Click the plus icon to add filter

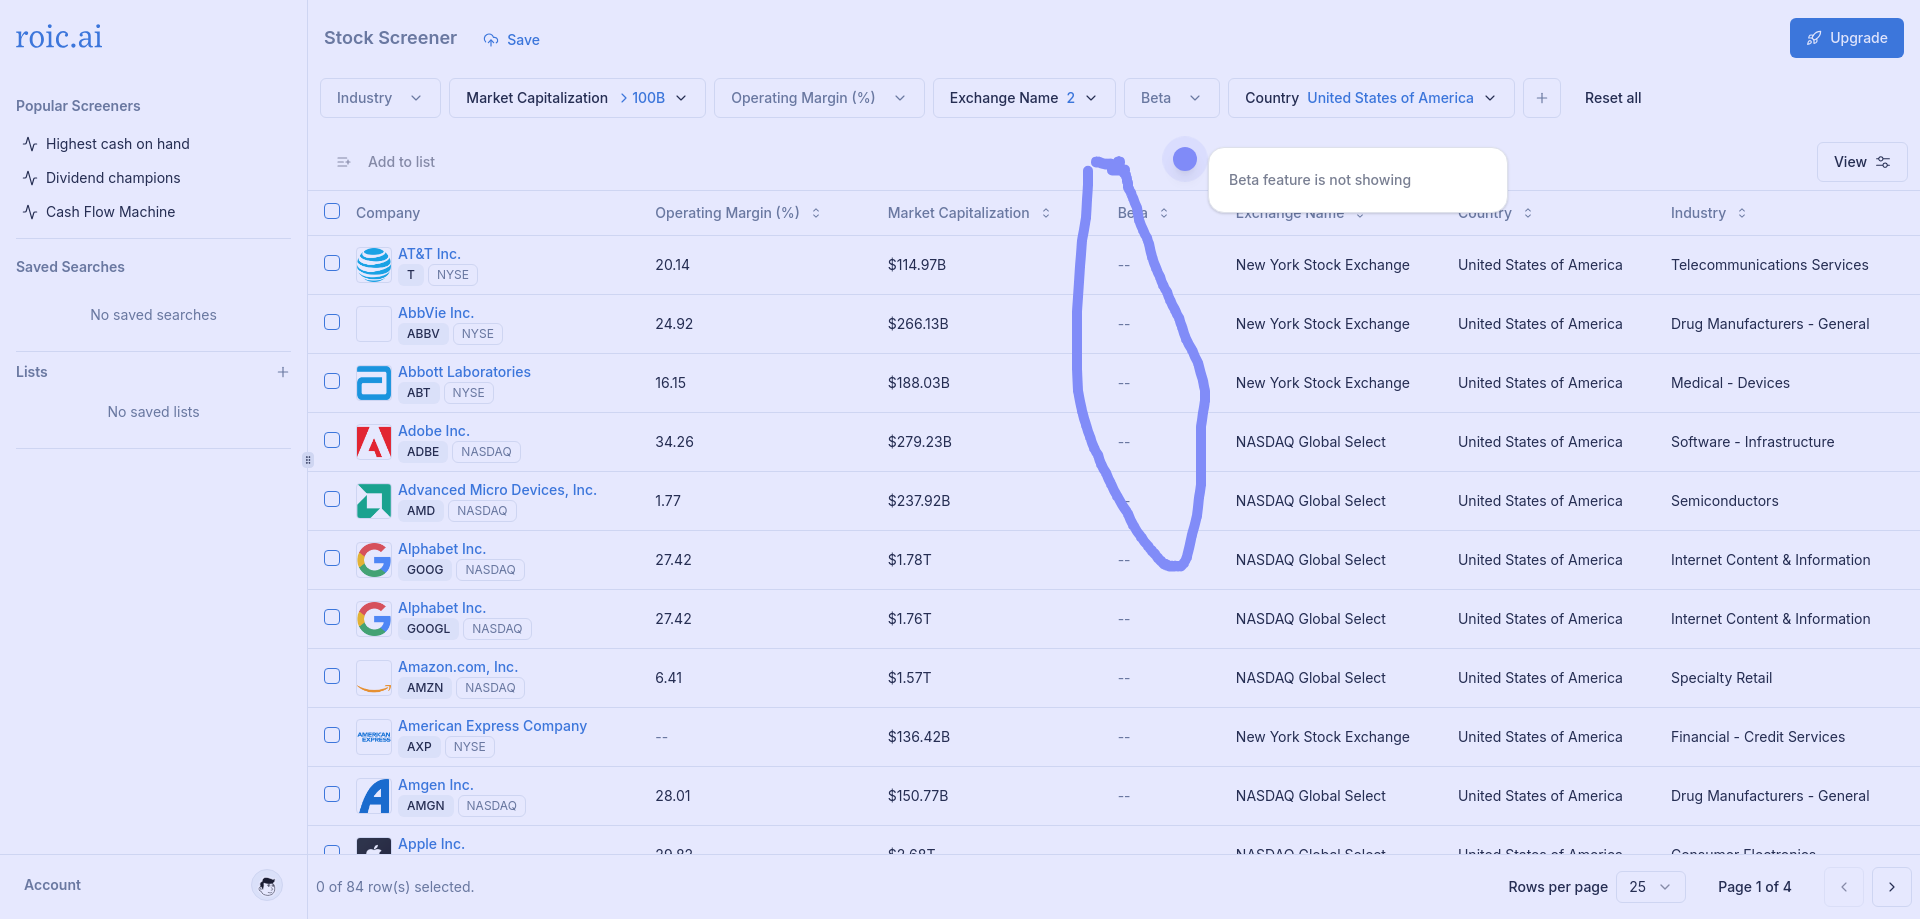coord(1541,98)
